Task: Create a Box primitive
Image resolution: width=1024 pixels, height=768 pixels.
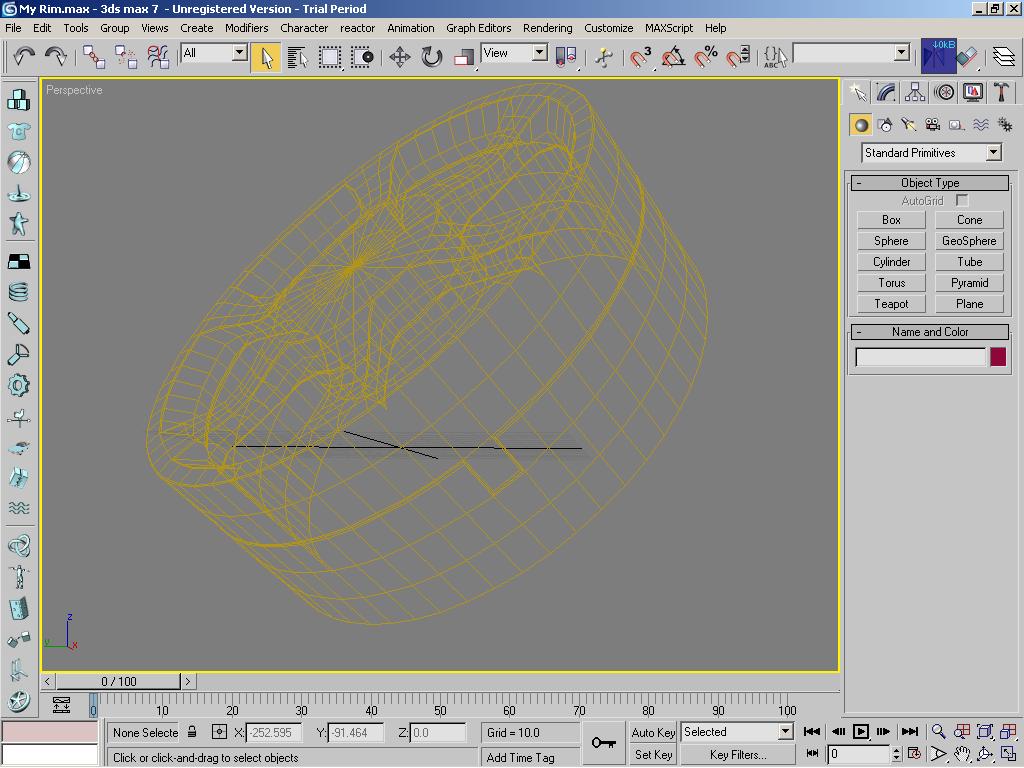Action: pos(891,220)
